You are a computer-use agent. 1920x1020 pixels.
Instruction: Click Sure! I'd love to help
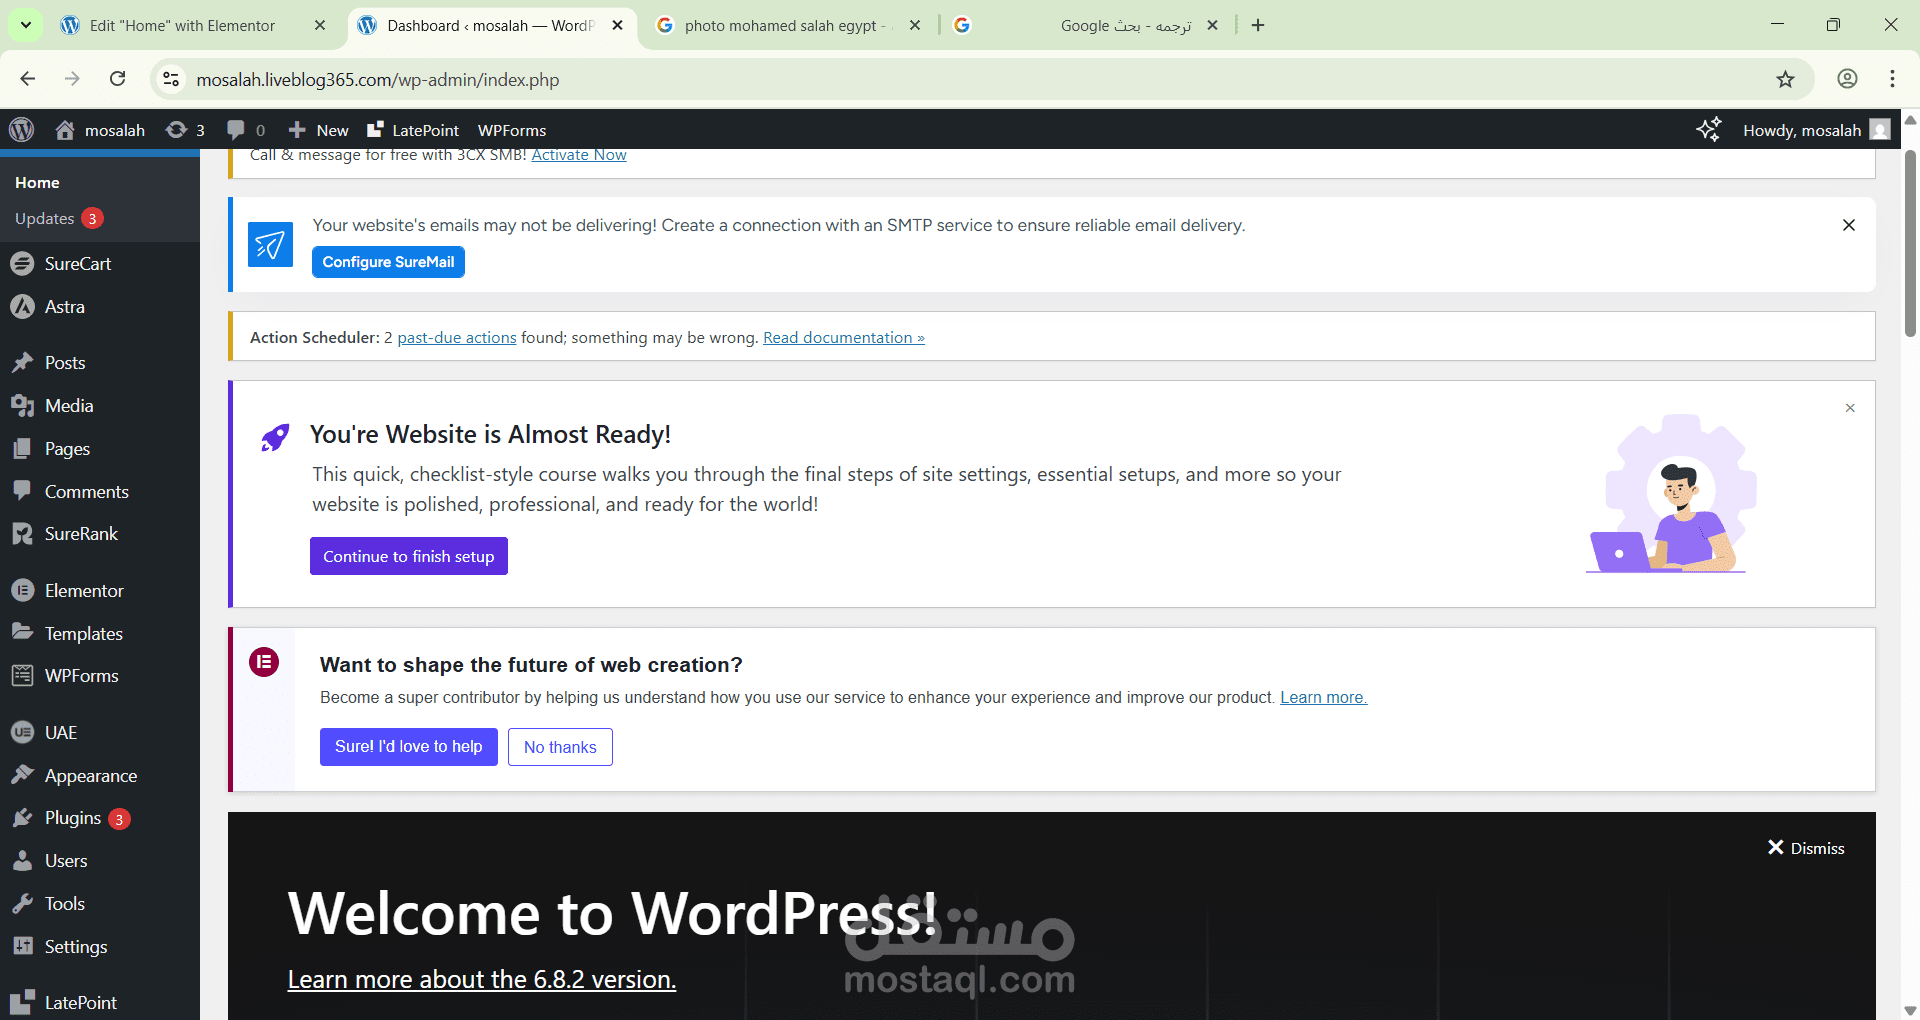pos(409,747)
